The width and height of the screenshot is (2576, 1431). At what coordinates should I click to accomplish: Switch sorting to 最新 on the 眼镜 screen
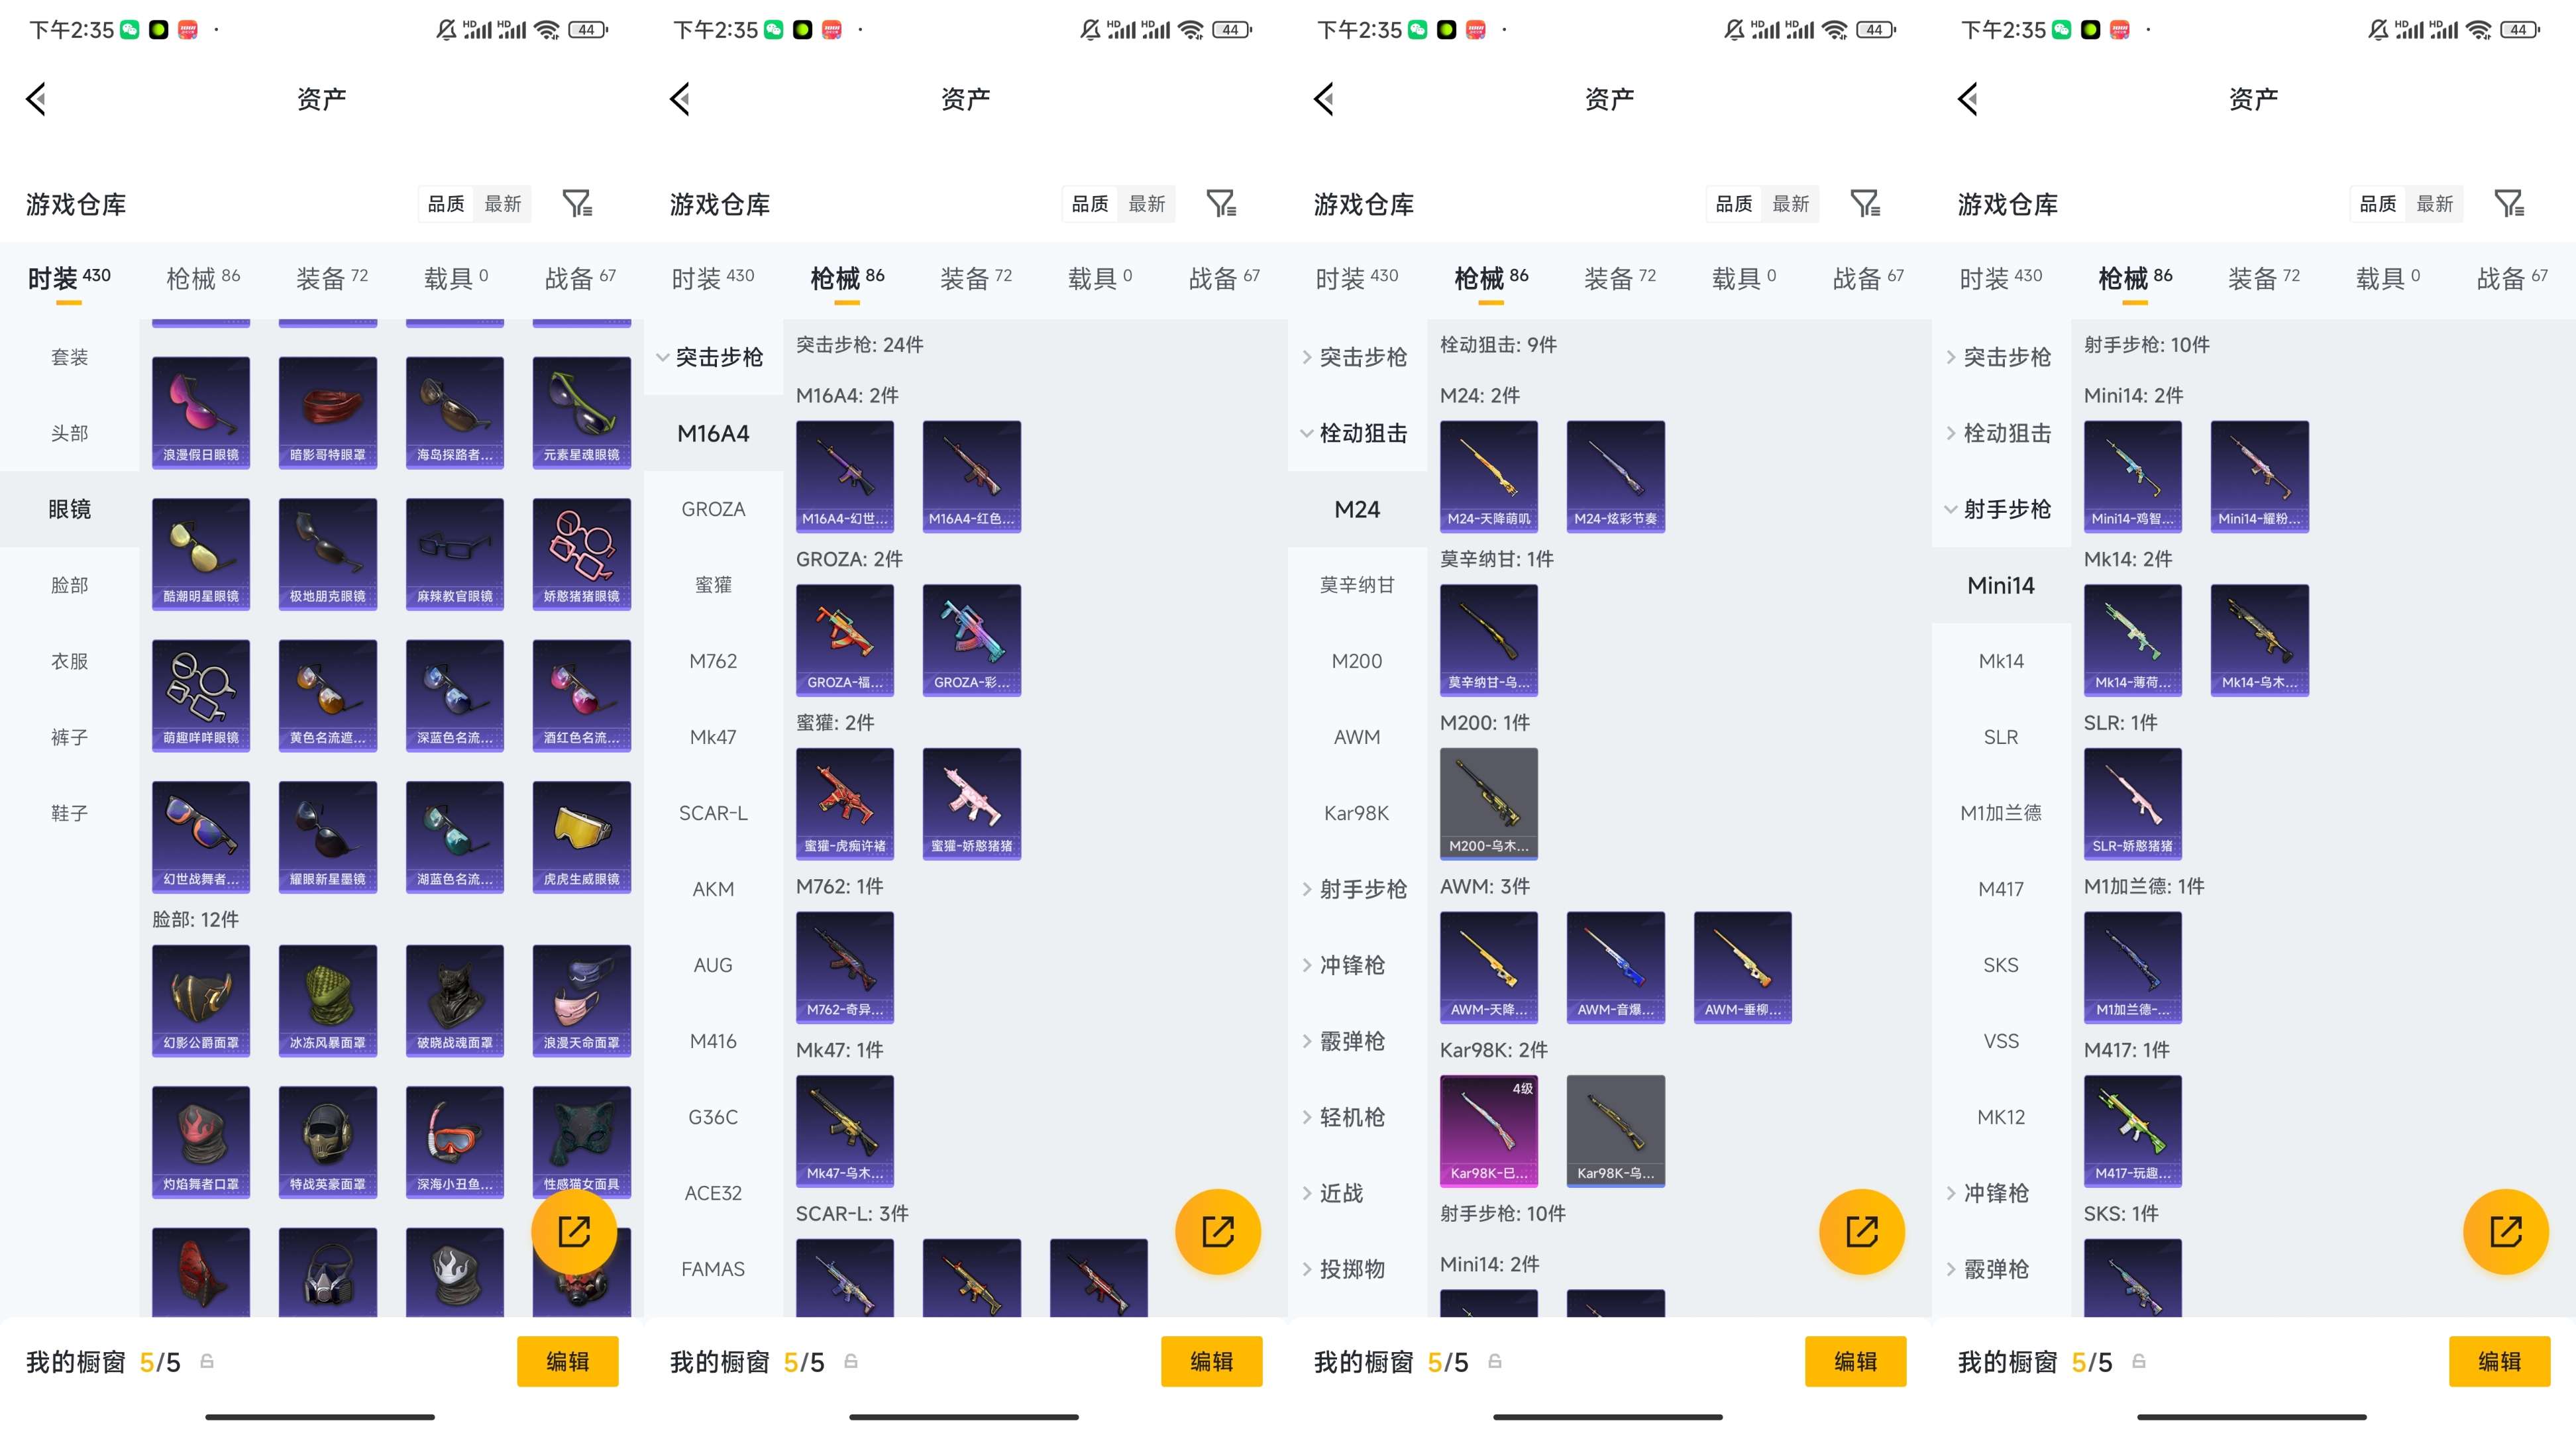pyautogui.click(x=503, y=204)
